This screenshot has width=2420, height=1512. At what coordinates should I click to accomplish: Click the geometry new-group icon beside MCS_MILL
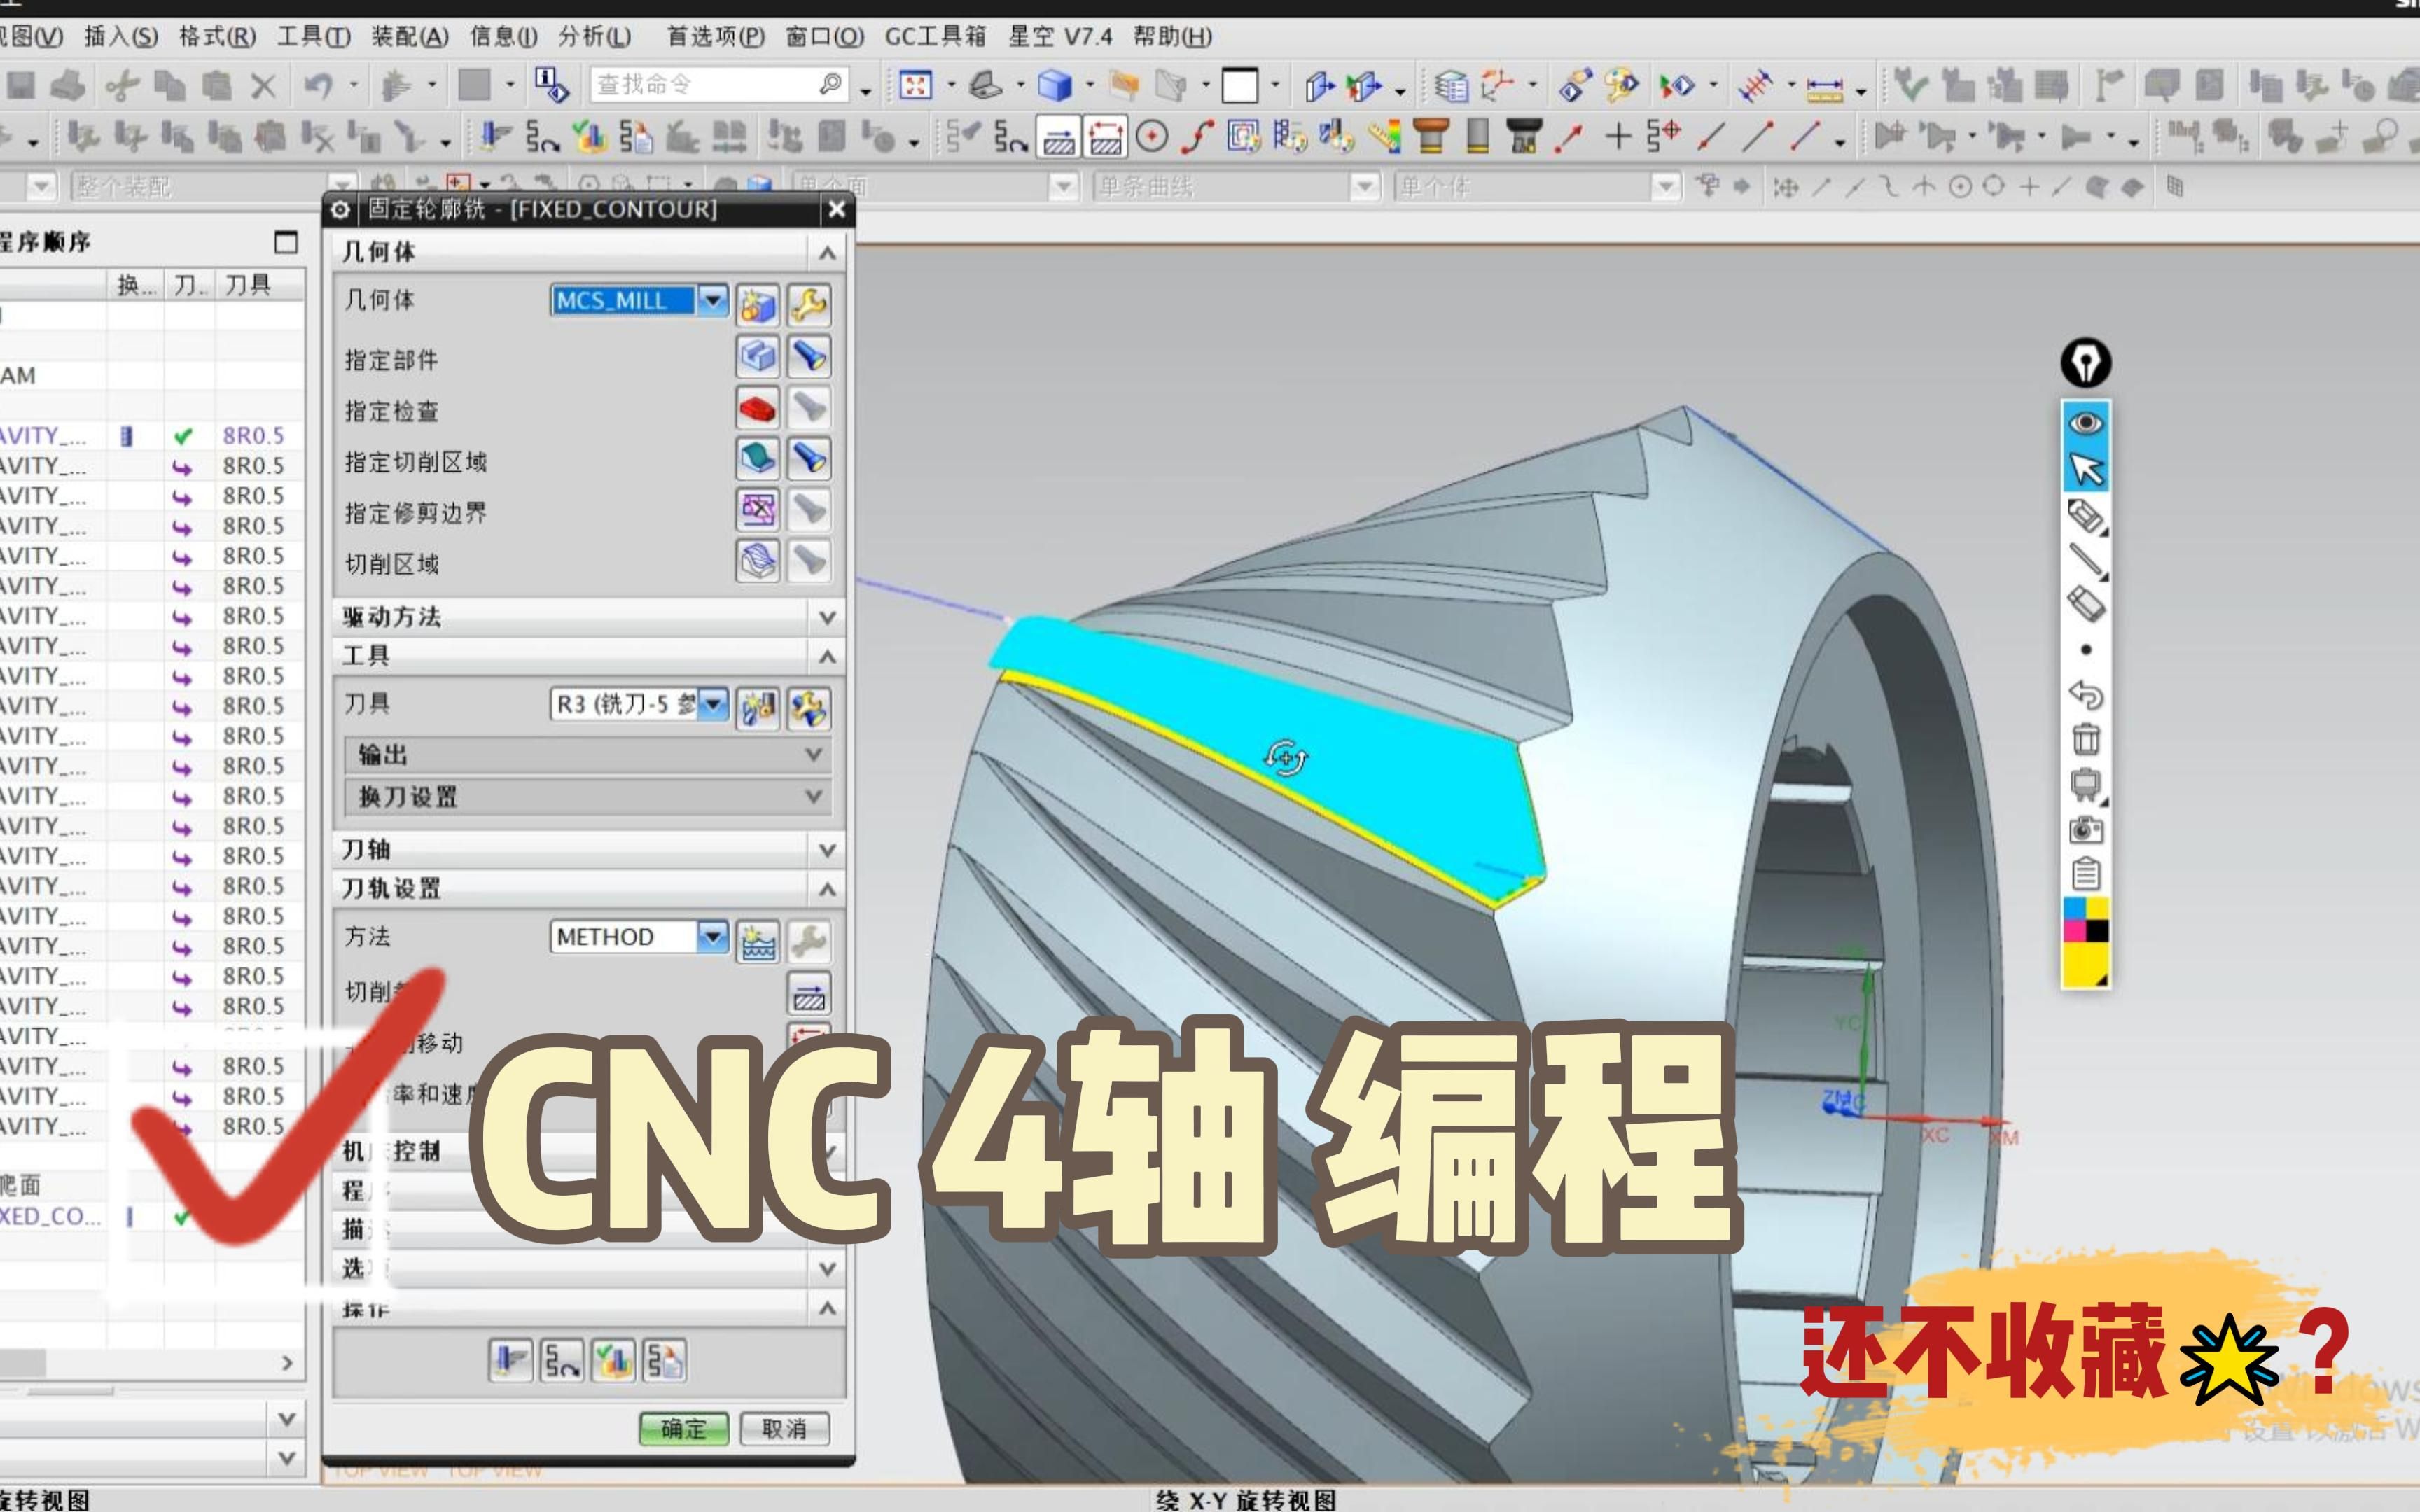pyautogui.click(x=757, y=304)
